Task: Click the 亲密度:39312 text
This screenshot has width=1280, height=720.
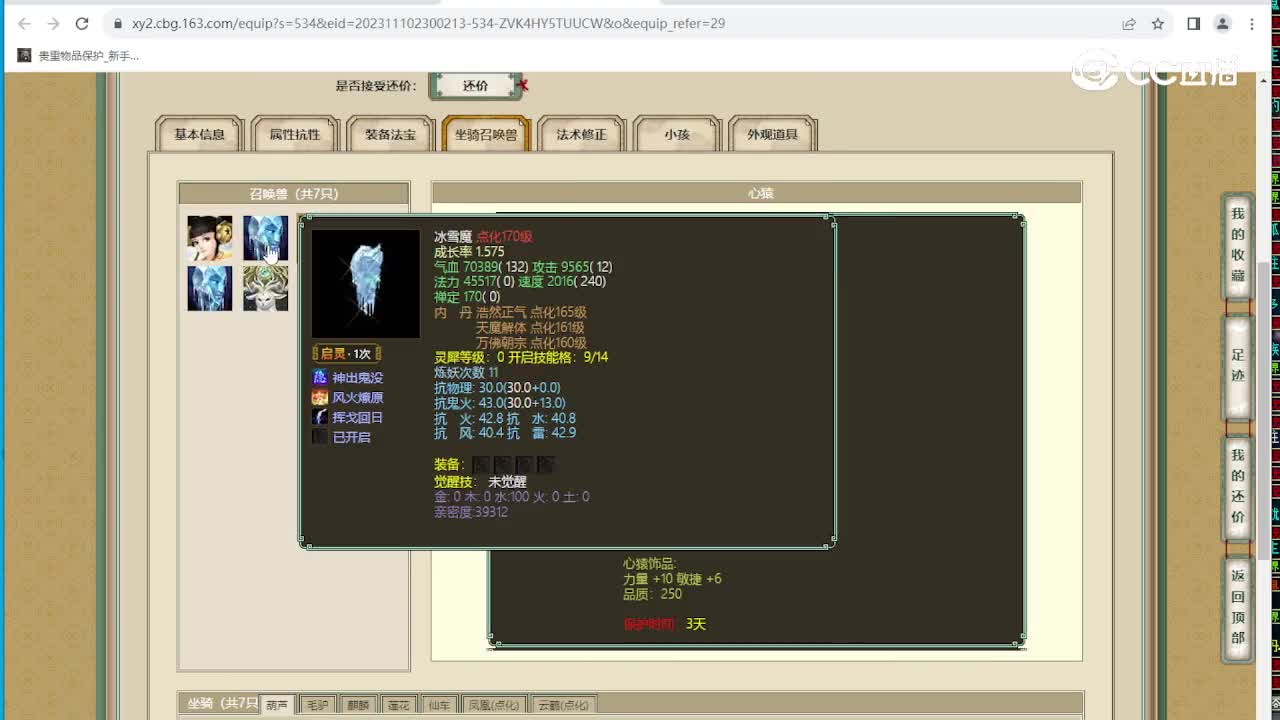Action: (x=471, y=512)
